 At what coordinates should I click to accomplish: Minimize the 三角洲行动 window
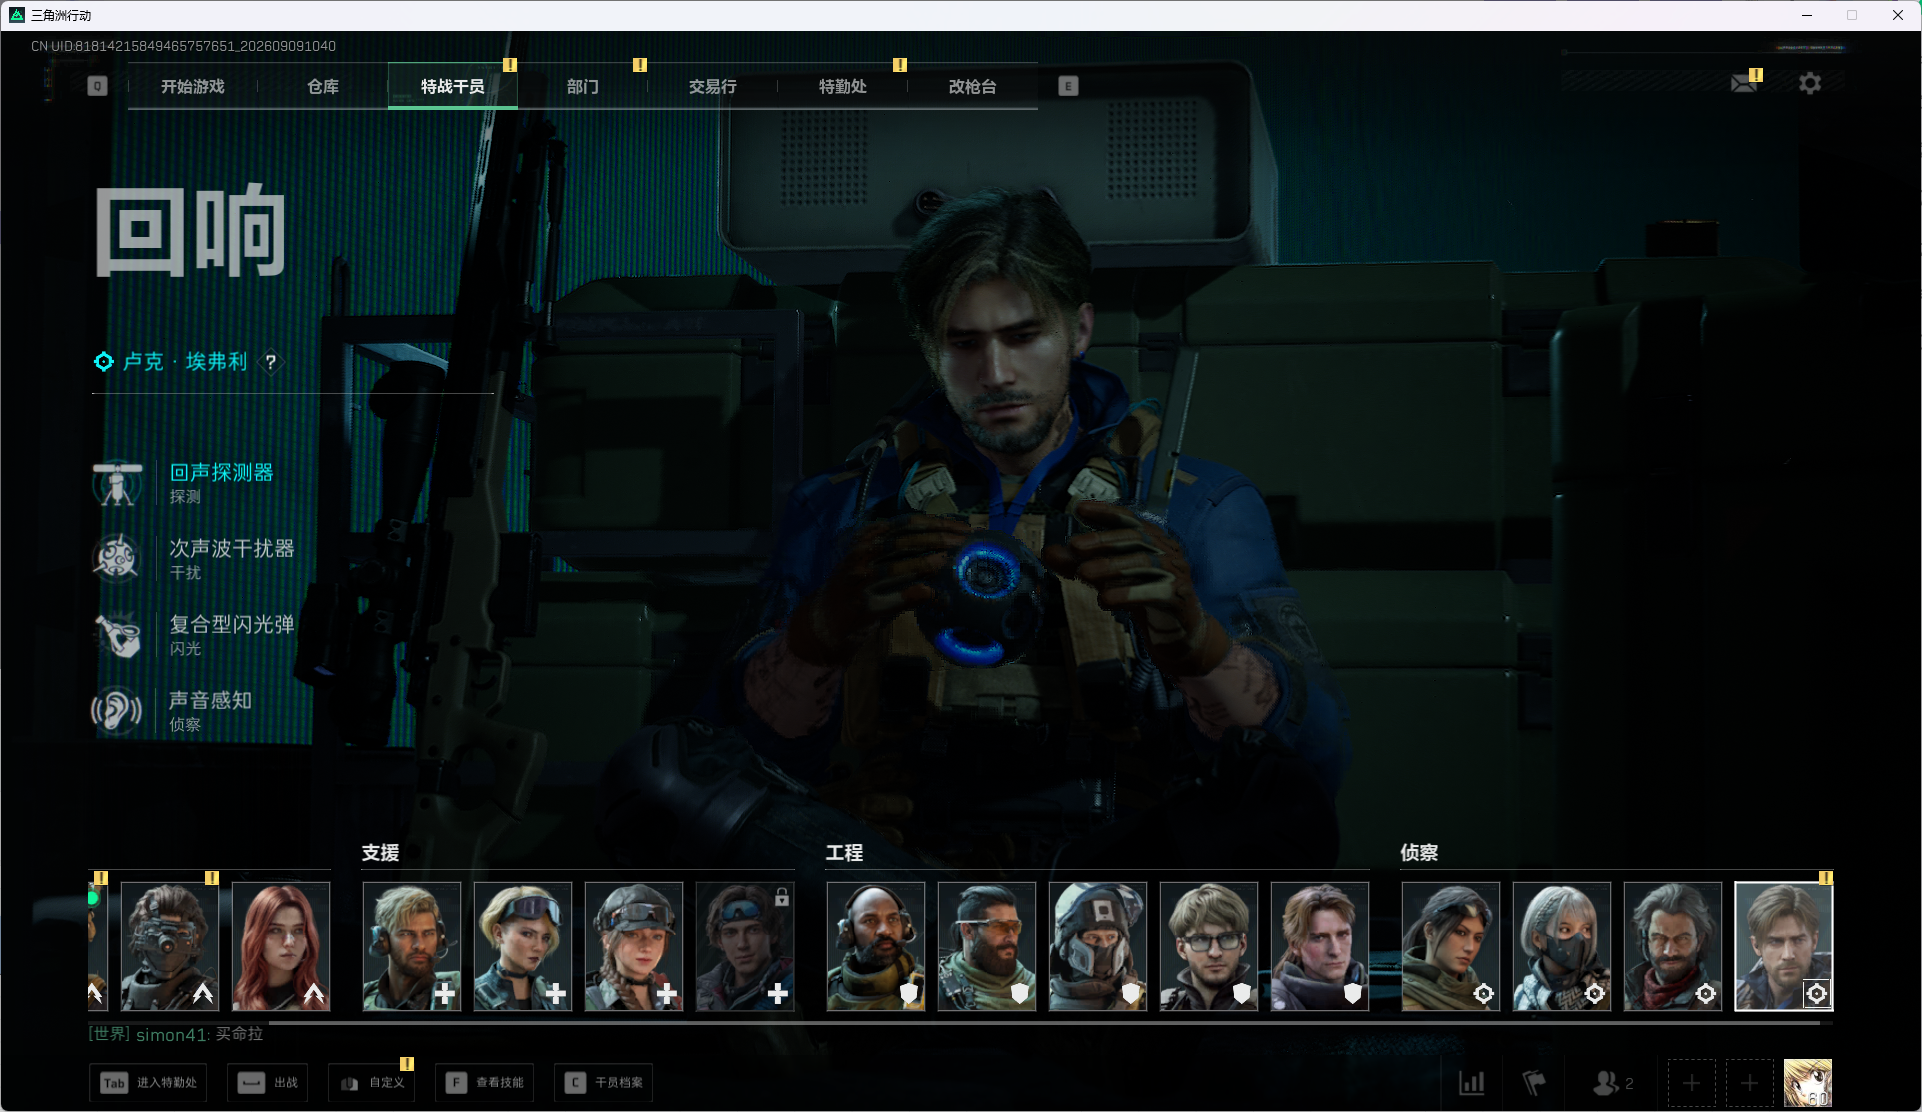click(x=1807, y=15)
